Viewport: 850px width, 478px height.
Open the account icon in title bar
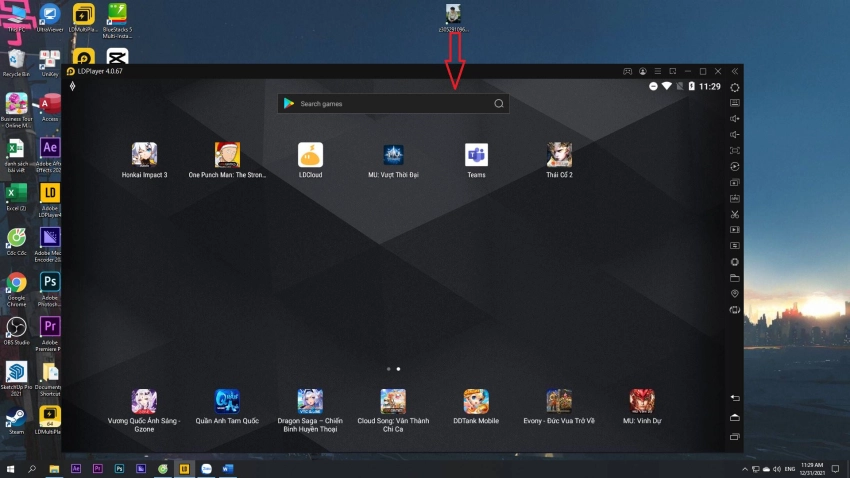click(x=642, y=72)
